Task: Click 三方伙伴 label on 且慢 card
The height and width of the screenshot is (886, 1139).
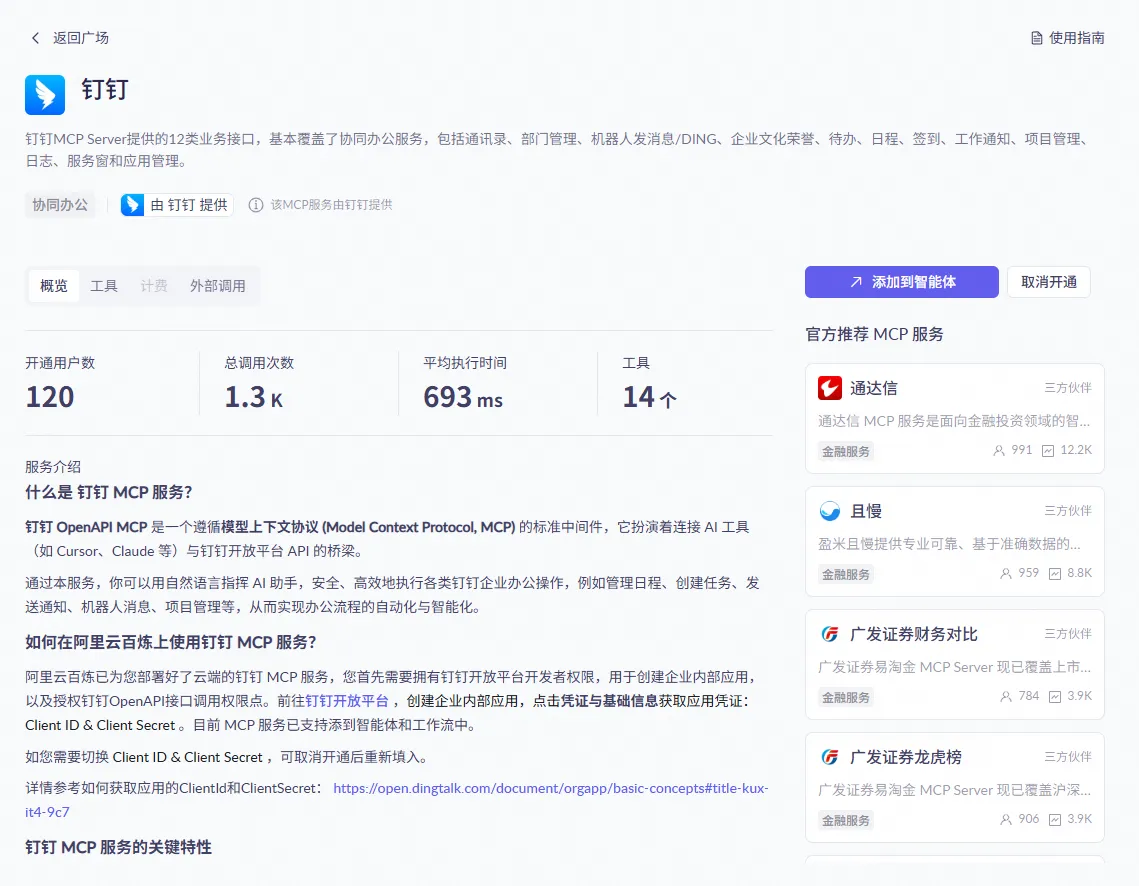Action: [x=1068, y=511]
